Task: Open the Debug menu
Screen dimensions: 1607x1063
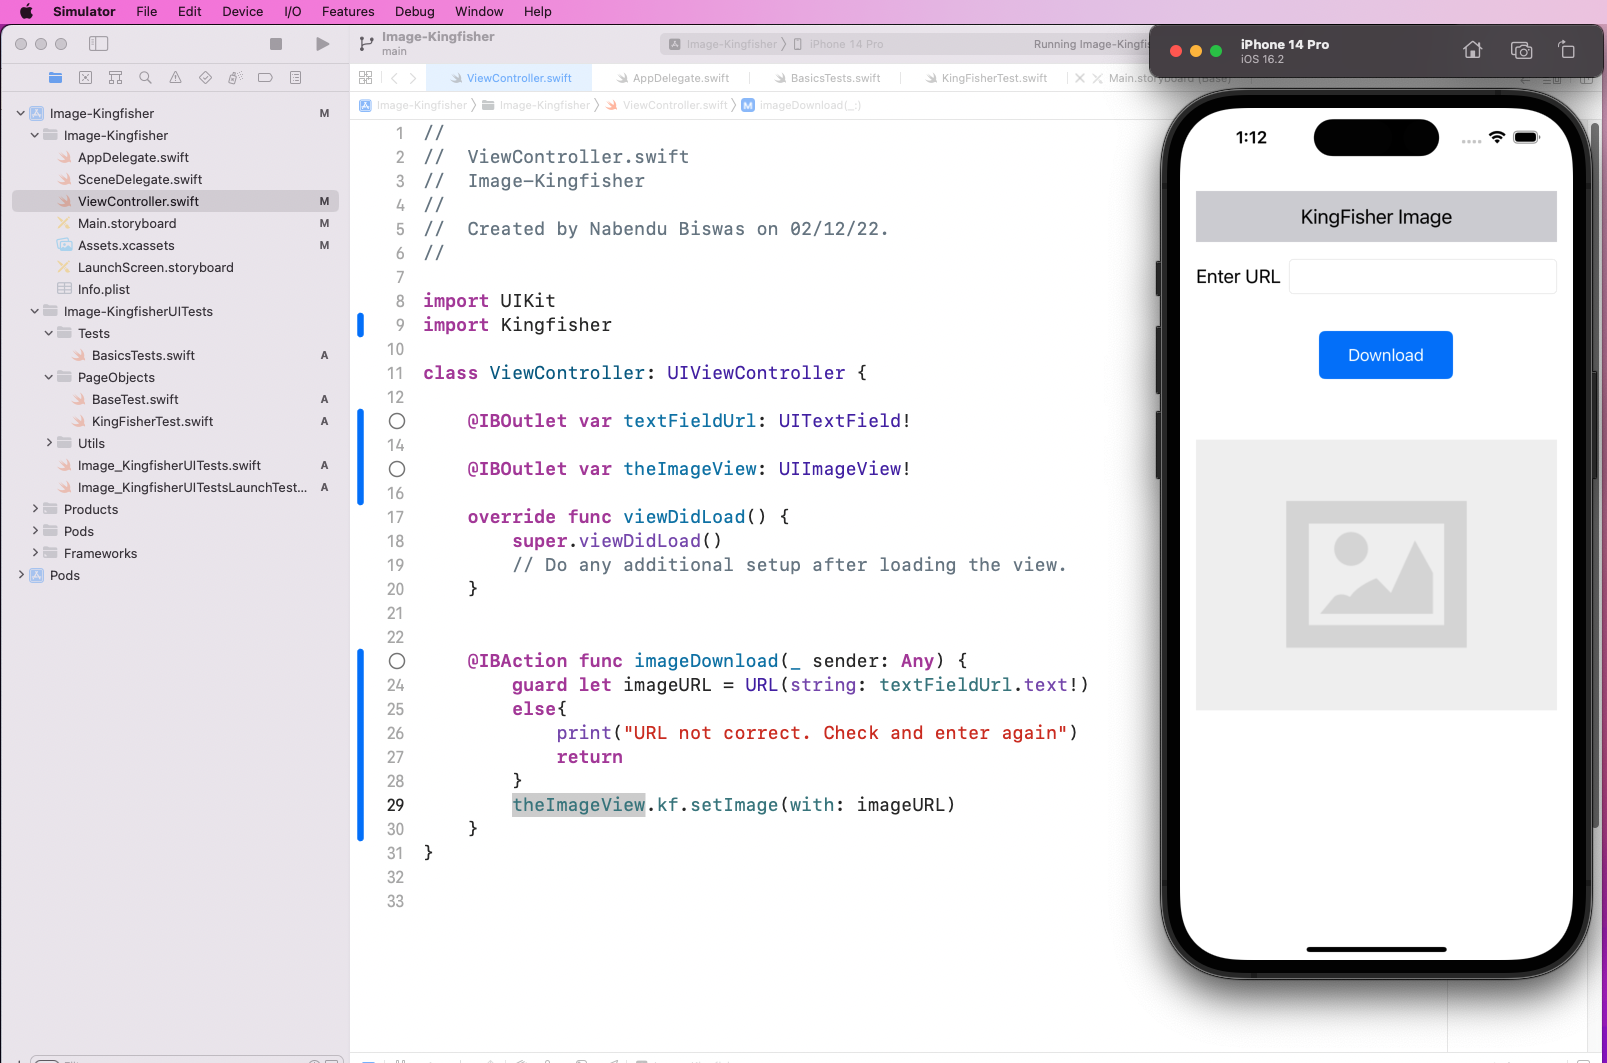Action: coord(415,12)
